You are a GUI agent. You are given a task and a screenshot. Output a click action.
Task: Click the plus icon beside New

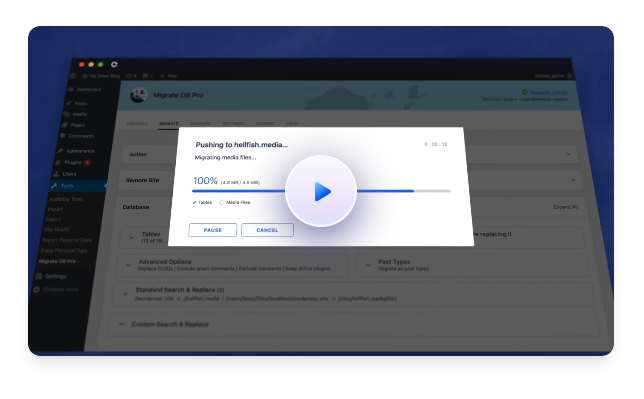tap(162, 76)
